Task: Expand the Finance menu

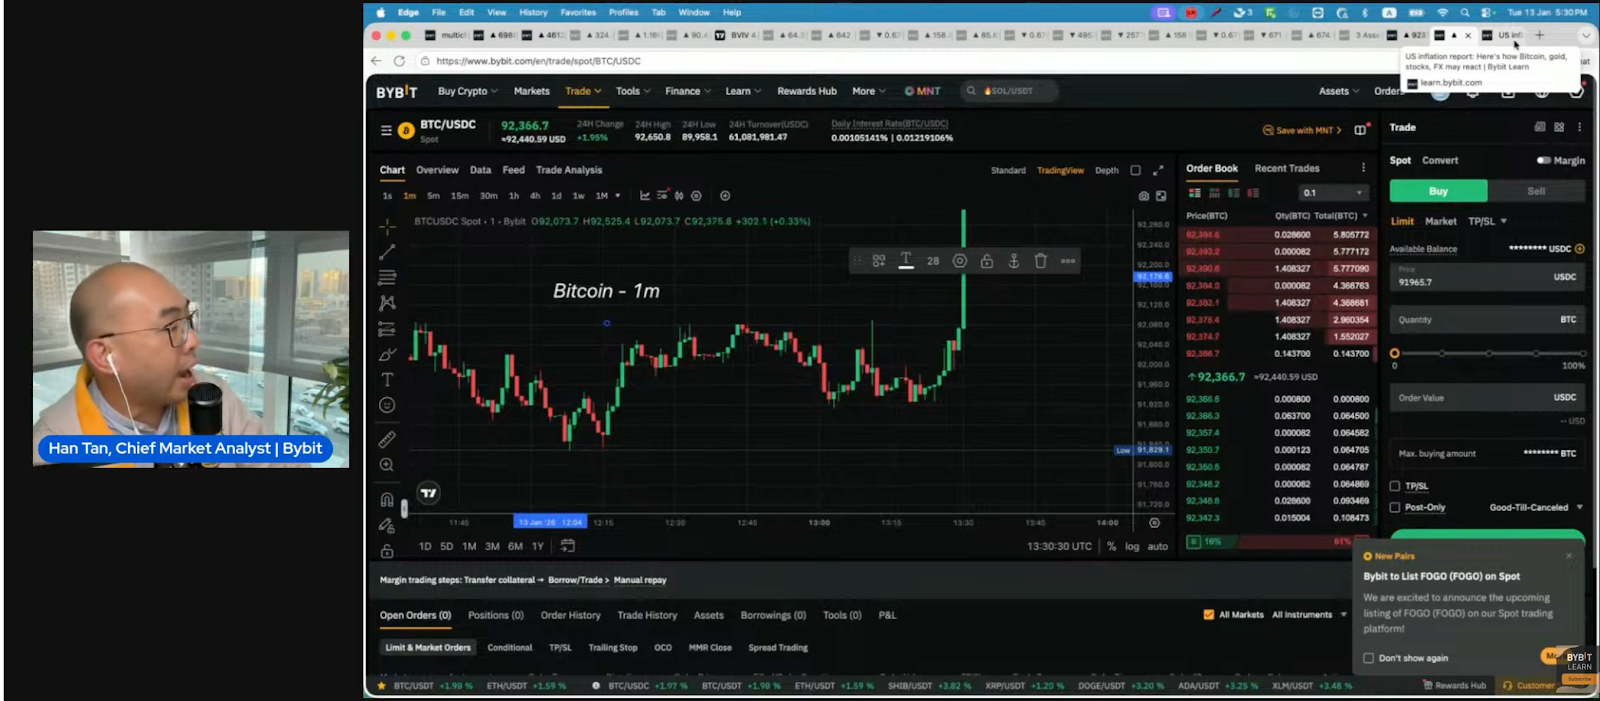Action: 688,91
